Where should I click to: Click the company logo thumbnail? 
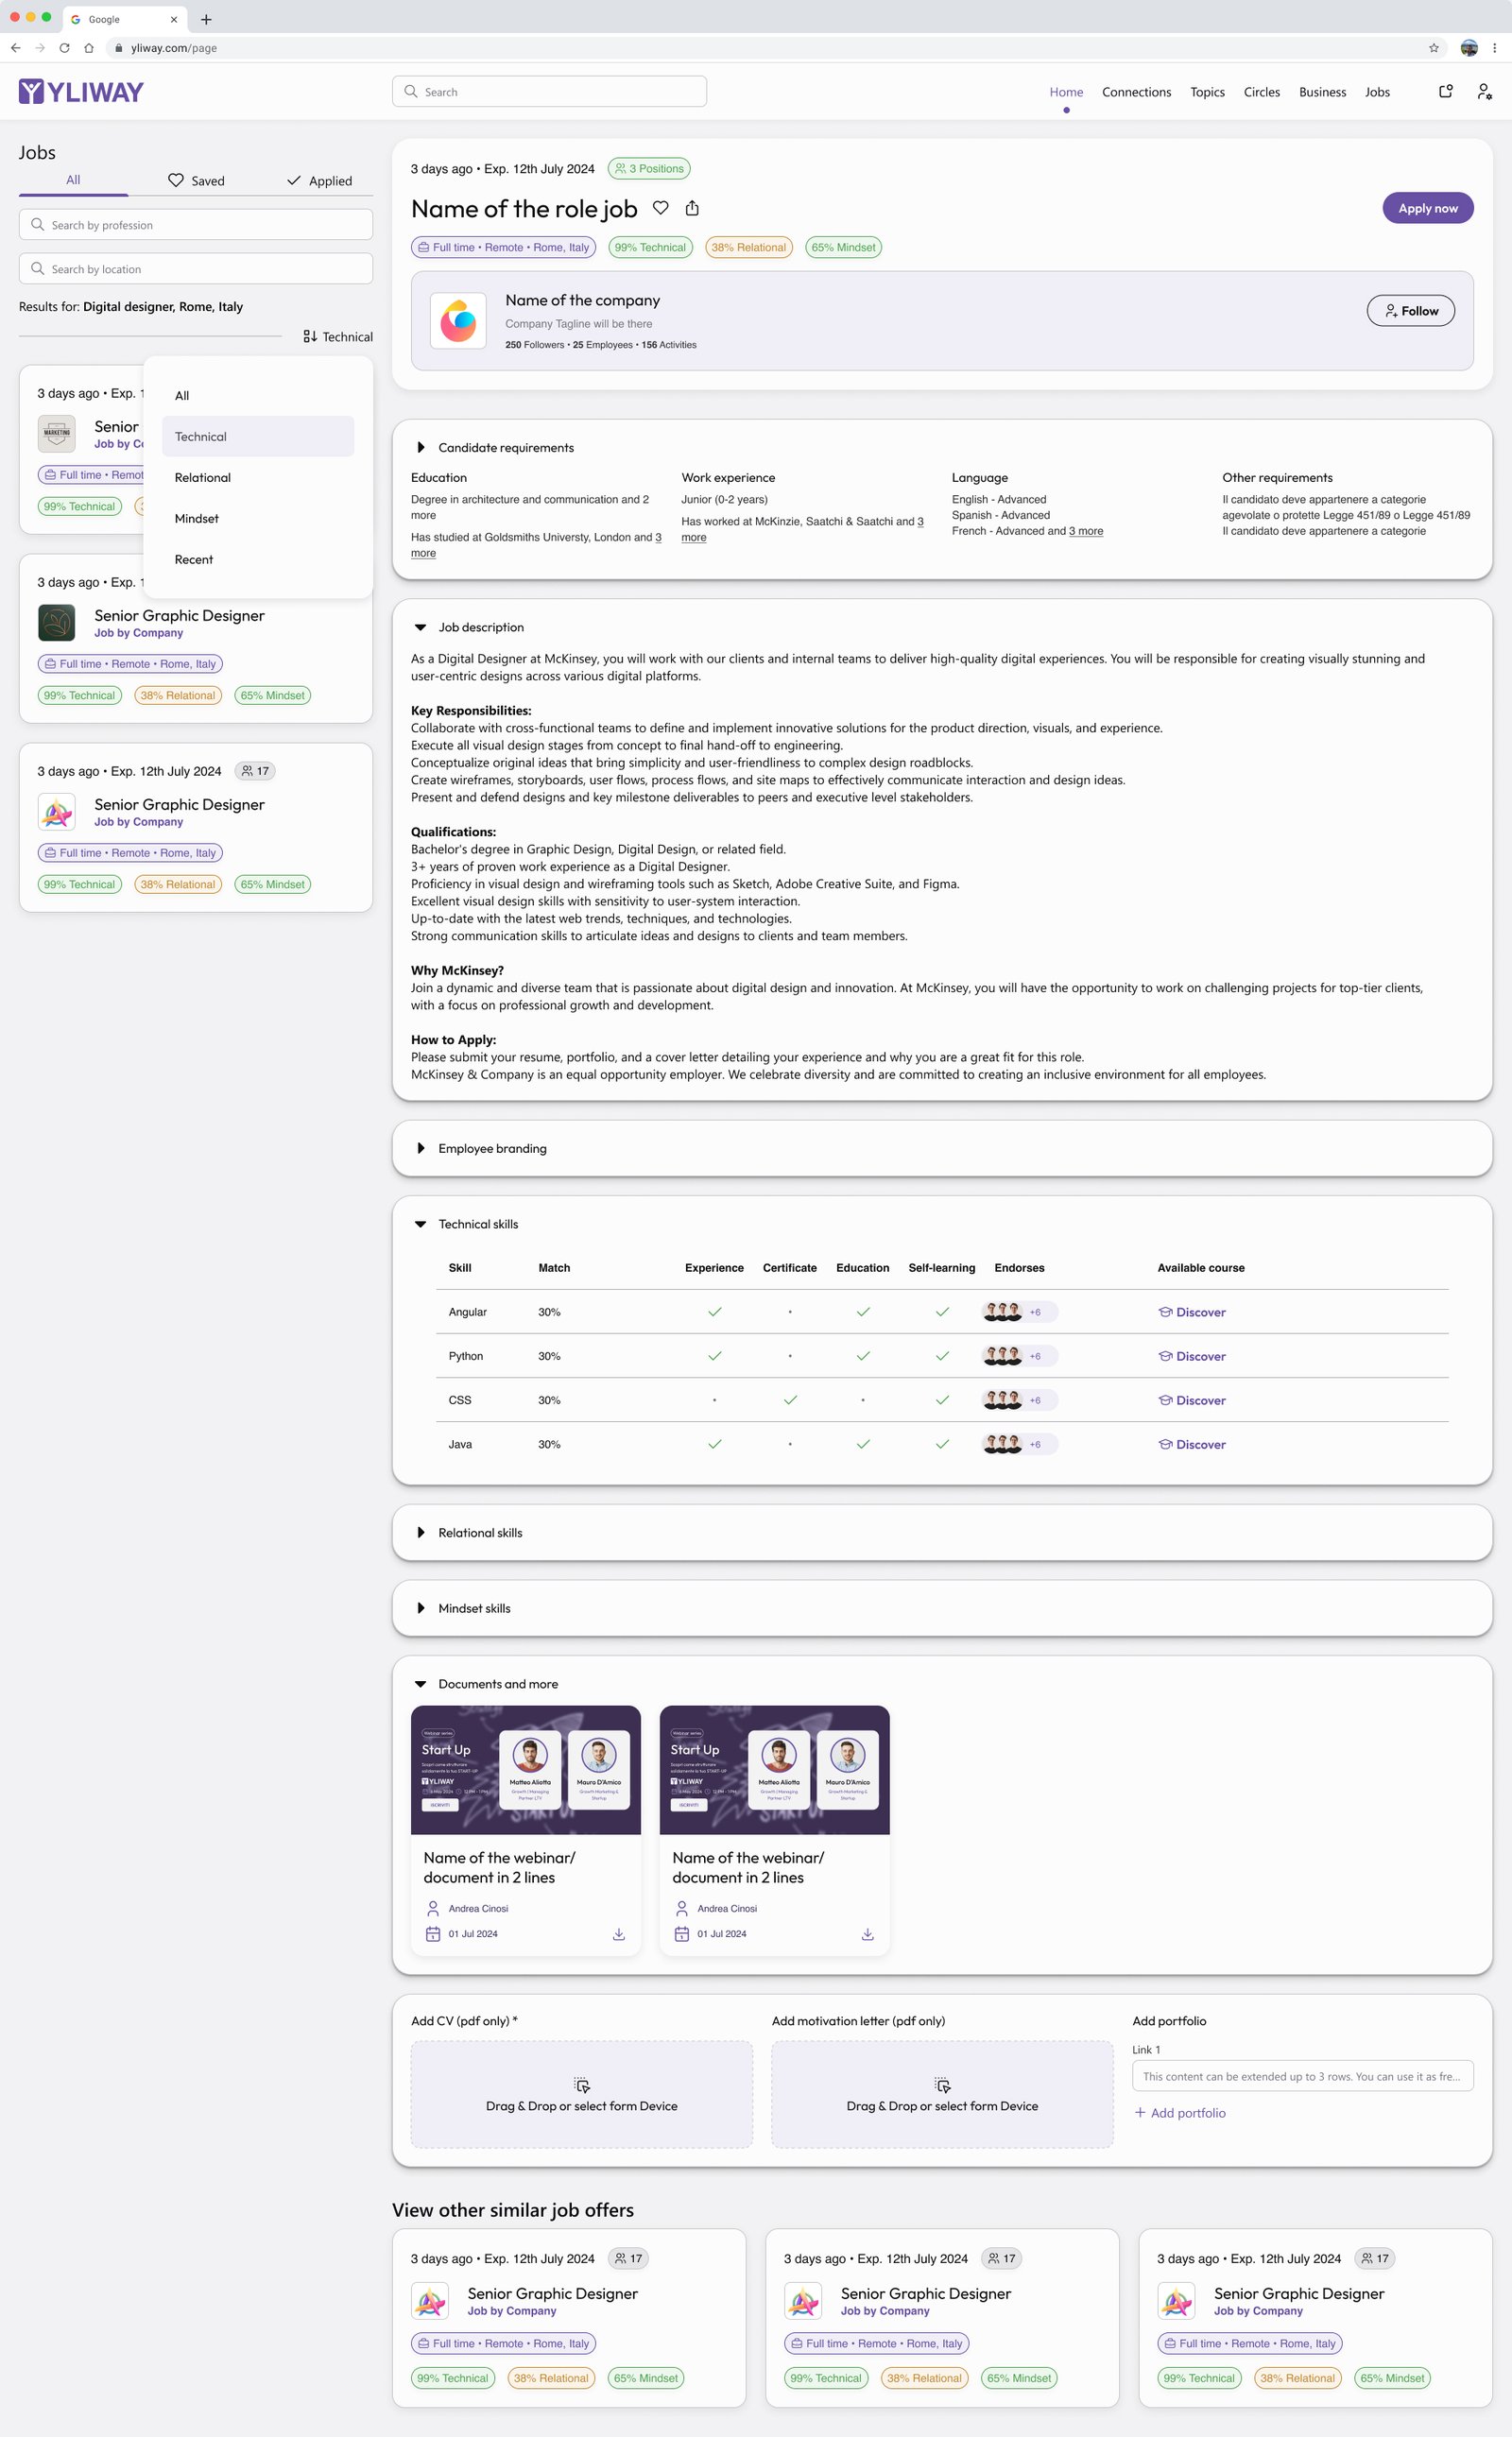coord(458,320)
